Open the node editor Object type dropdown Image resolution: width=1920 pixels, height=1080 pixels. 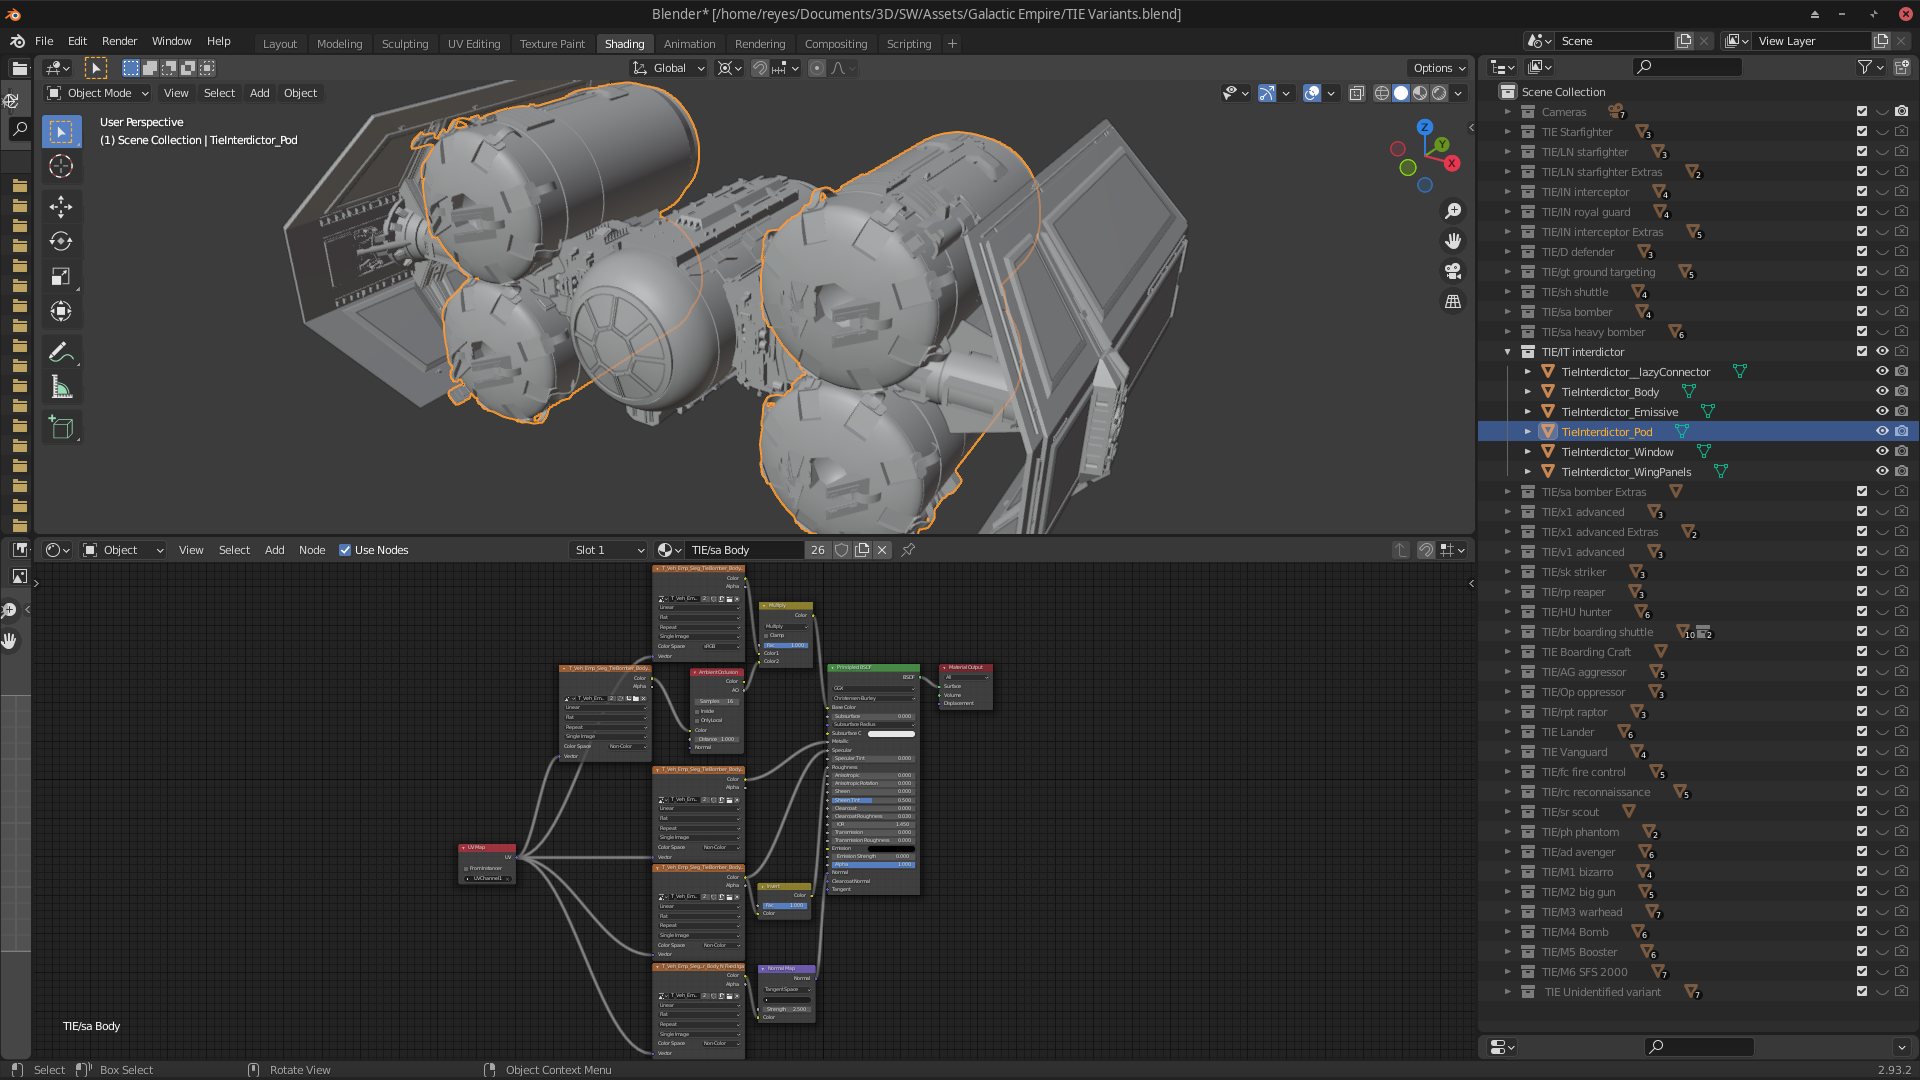[x=123, y=550]
